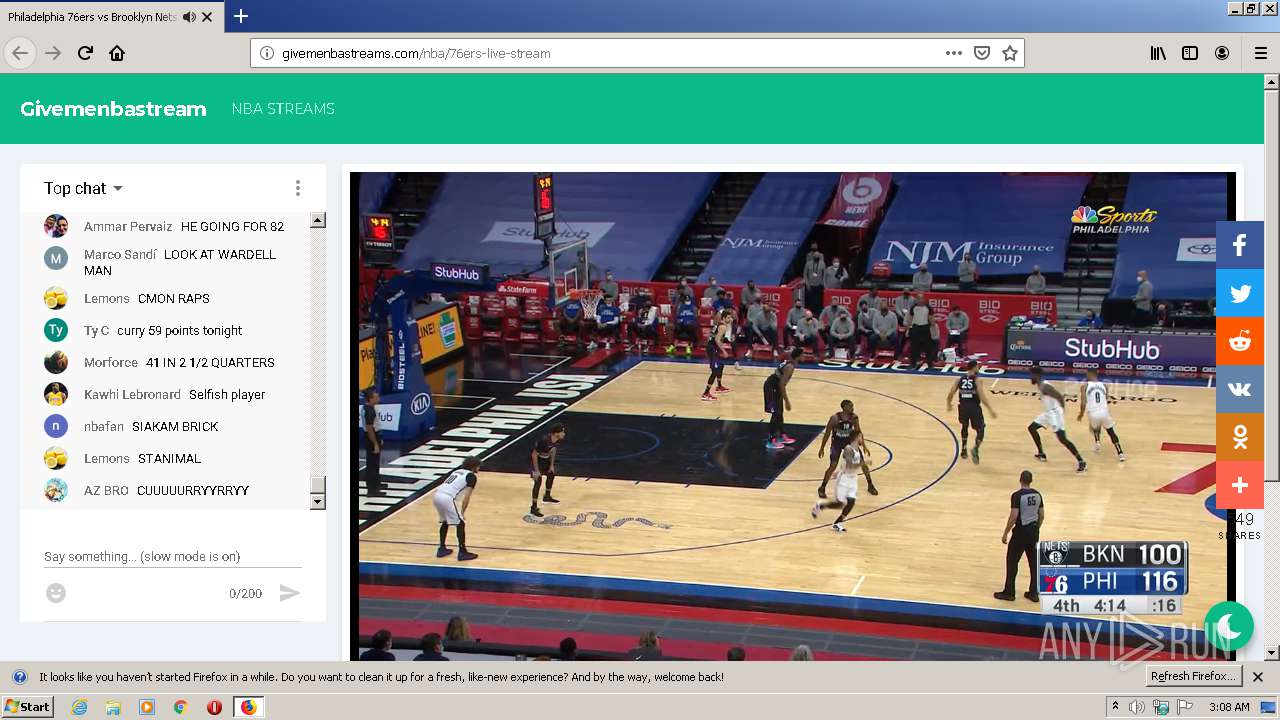1280x720 pixels.
Task: Share stream on Facebook
Action: pyautogui.click(x=1240, y=245)
